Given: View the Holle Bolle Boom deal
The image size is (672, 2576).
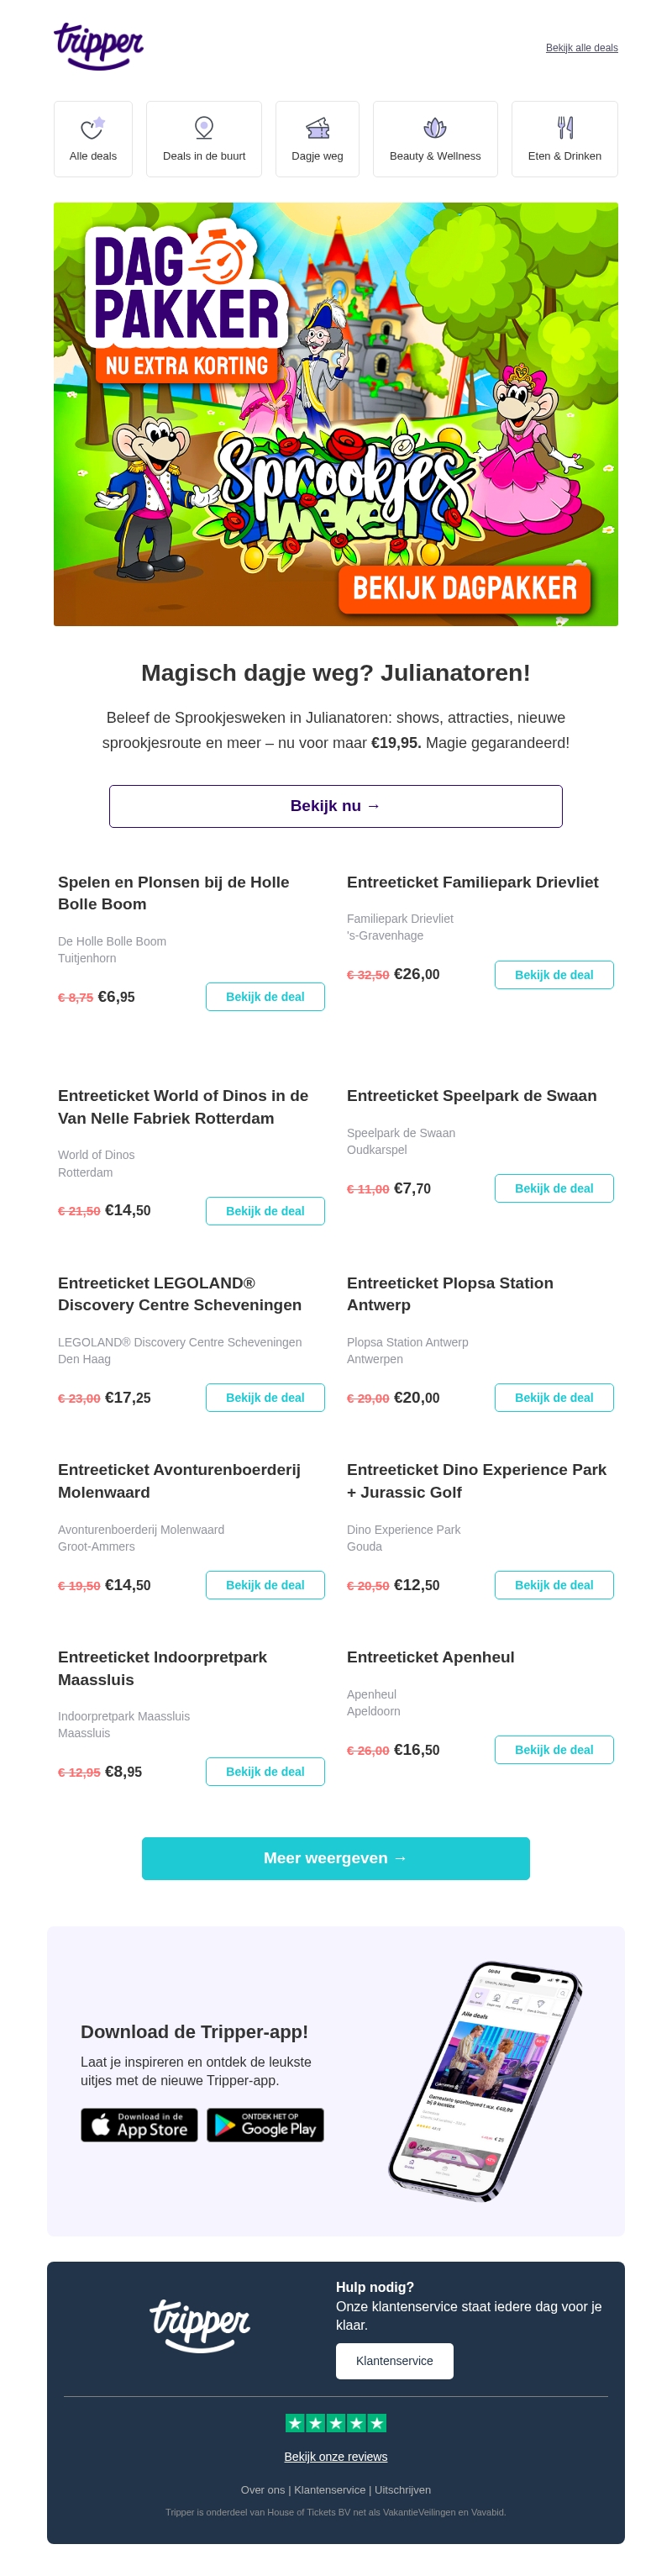Looking at the screenshot, I should click(265, 996).
